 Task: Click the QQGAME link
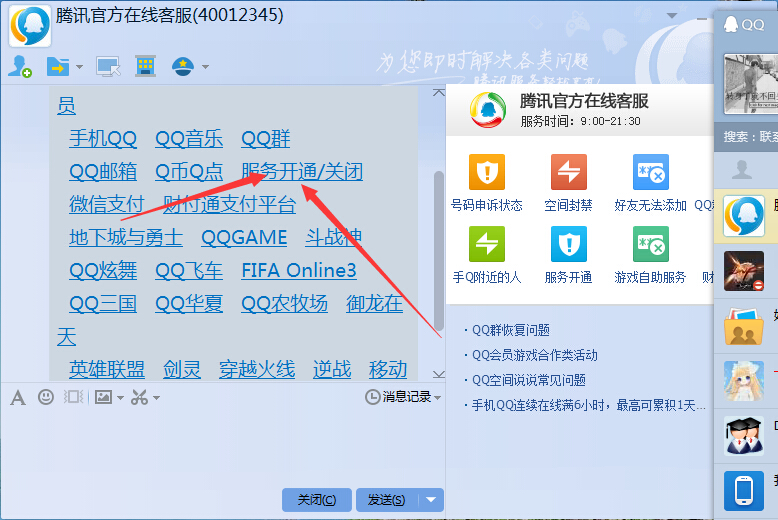point(244,238)
